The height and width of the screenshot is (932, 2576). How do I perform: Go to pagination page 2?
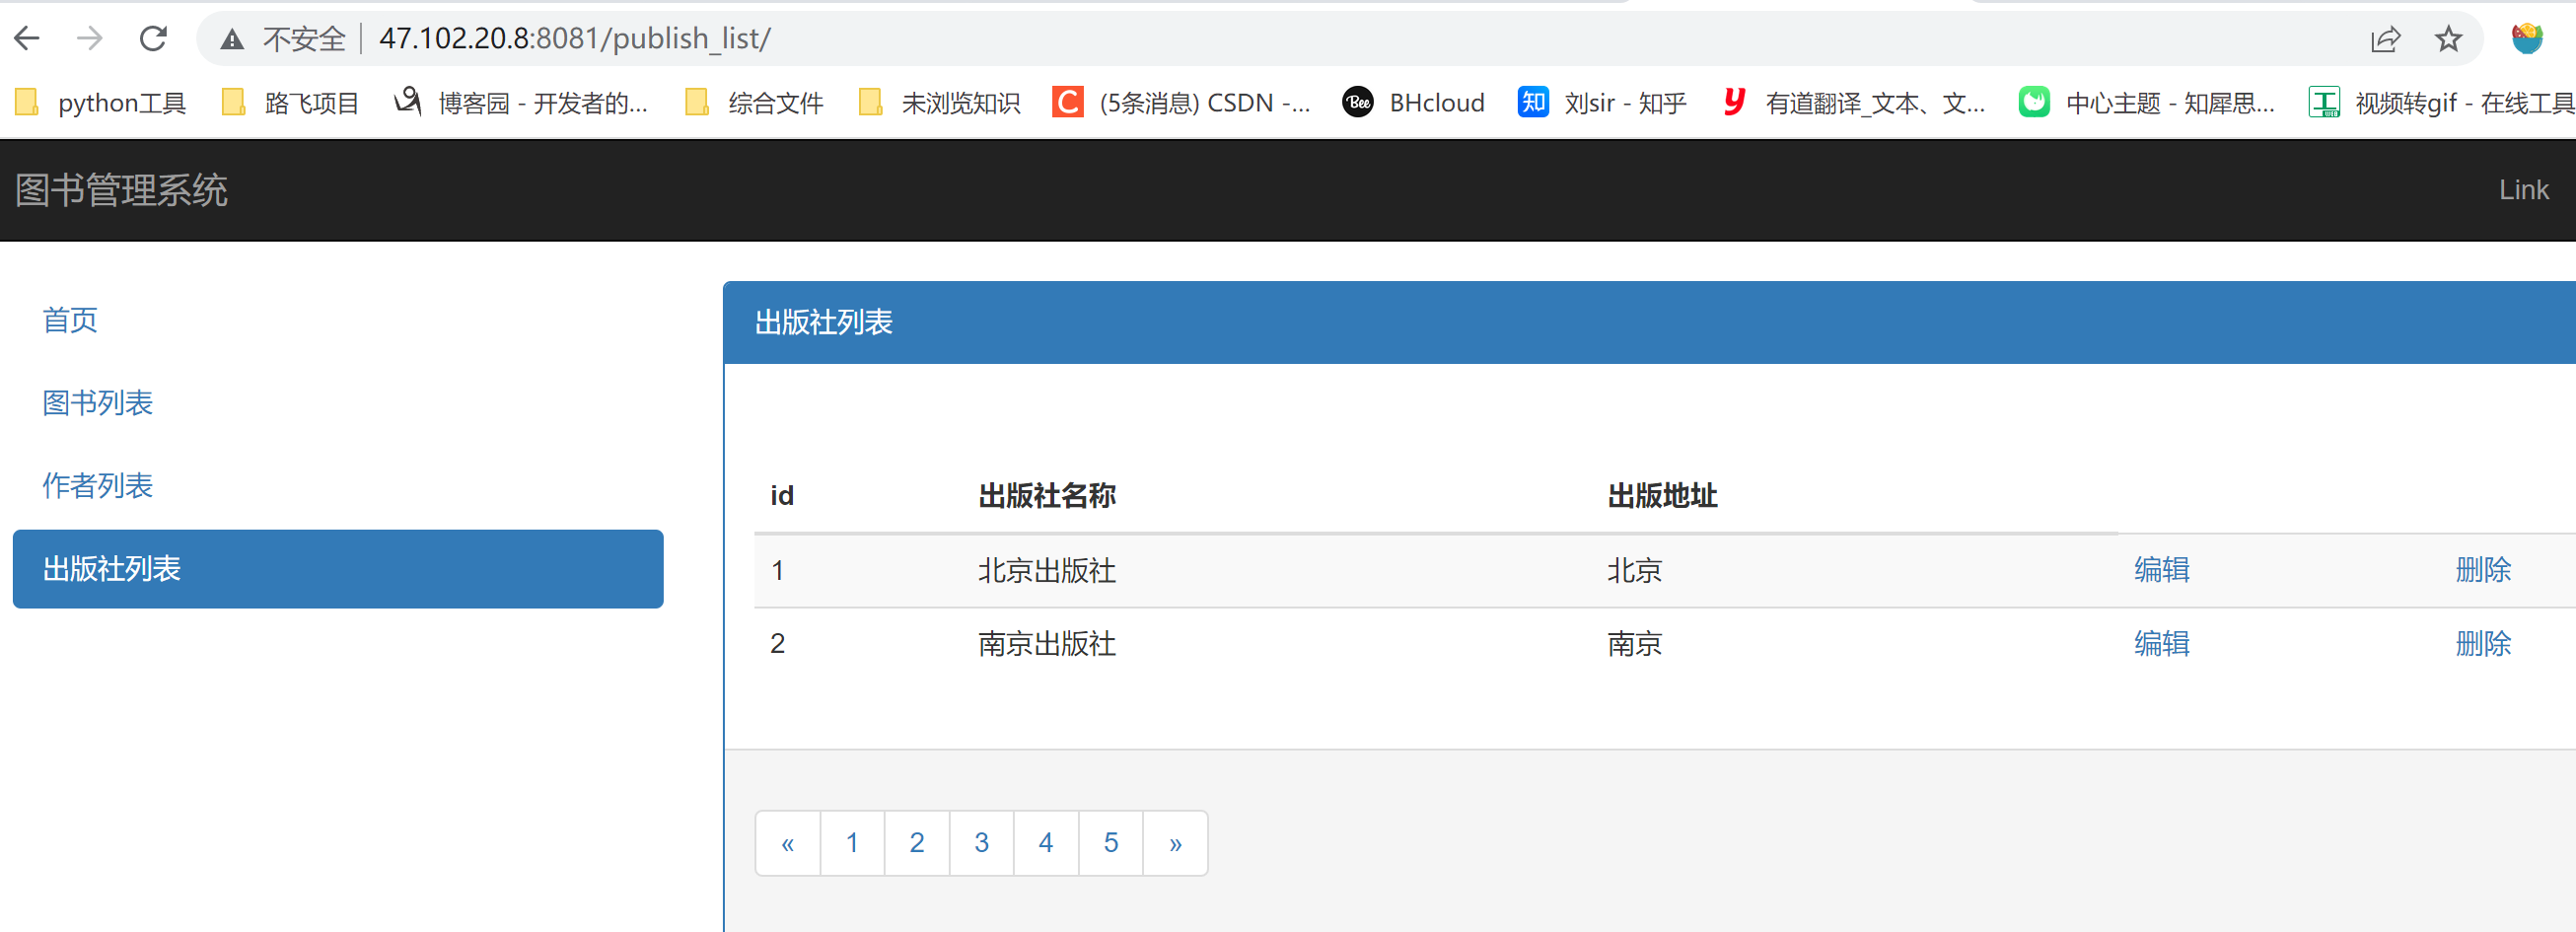point(917,843)
